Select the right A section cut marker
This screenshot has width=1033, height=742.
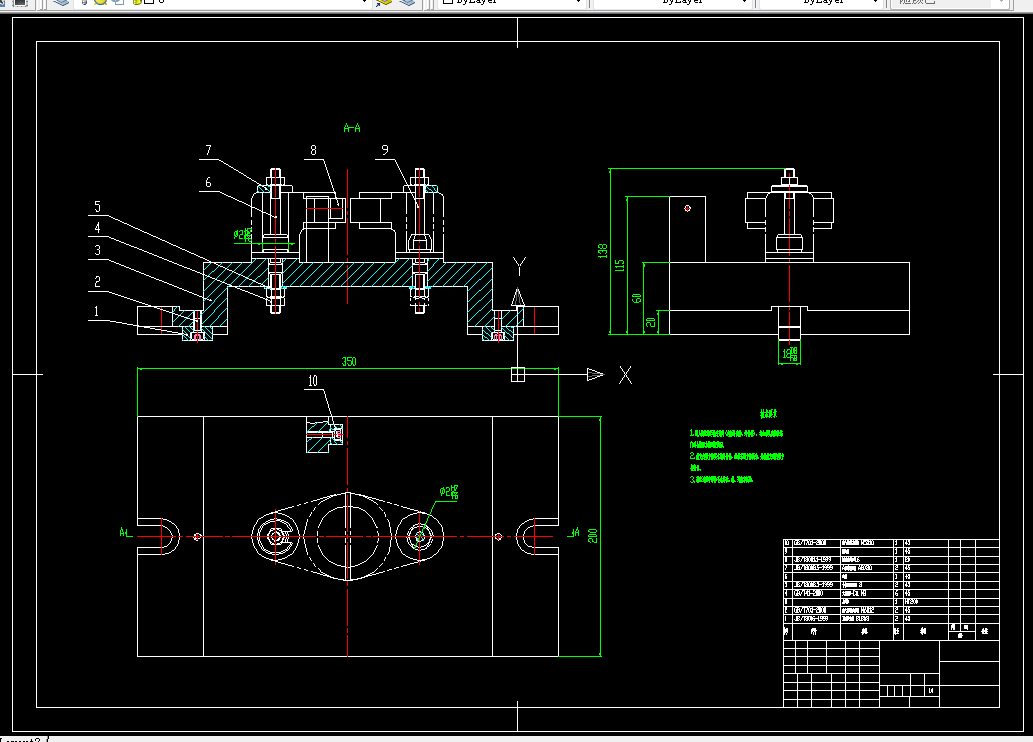point(574,532)
